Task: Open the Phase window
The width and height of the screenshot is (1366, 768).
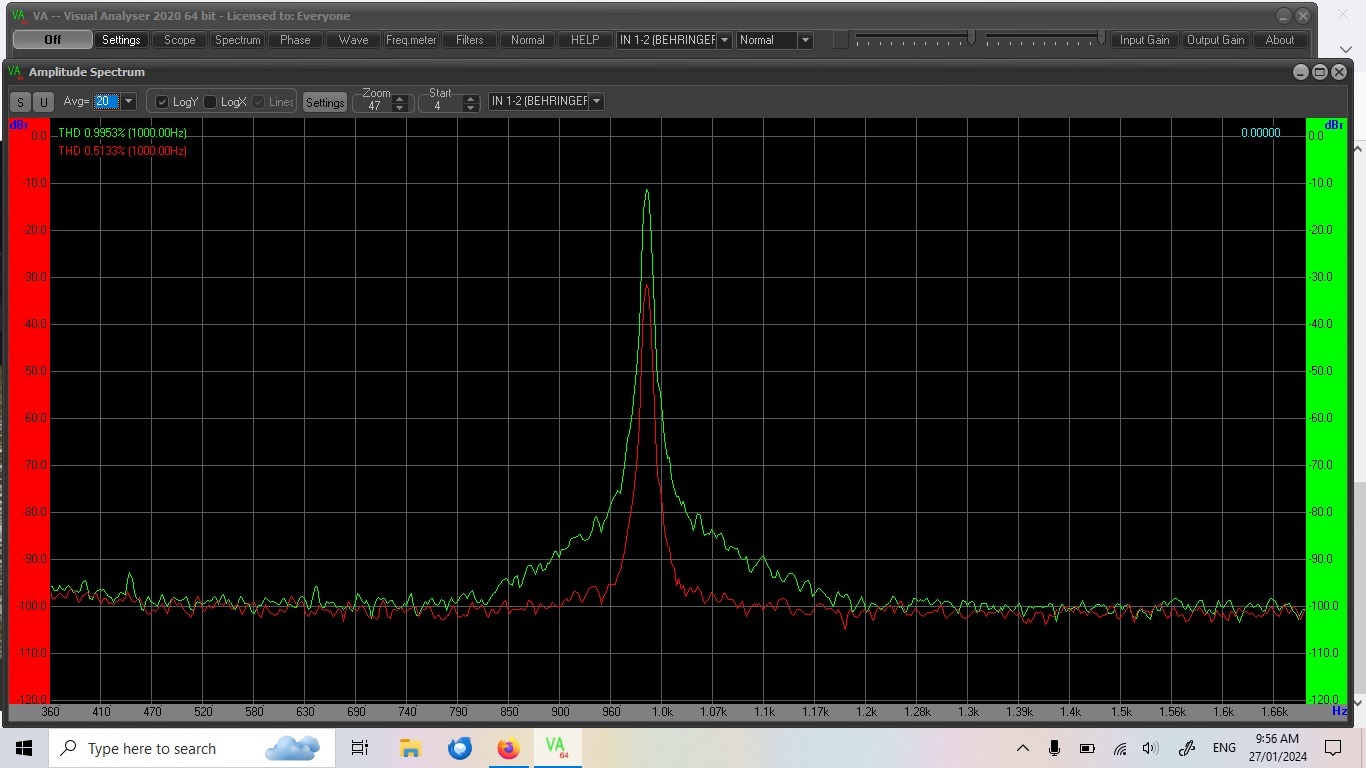Action: [x=295, y=40]
